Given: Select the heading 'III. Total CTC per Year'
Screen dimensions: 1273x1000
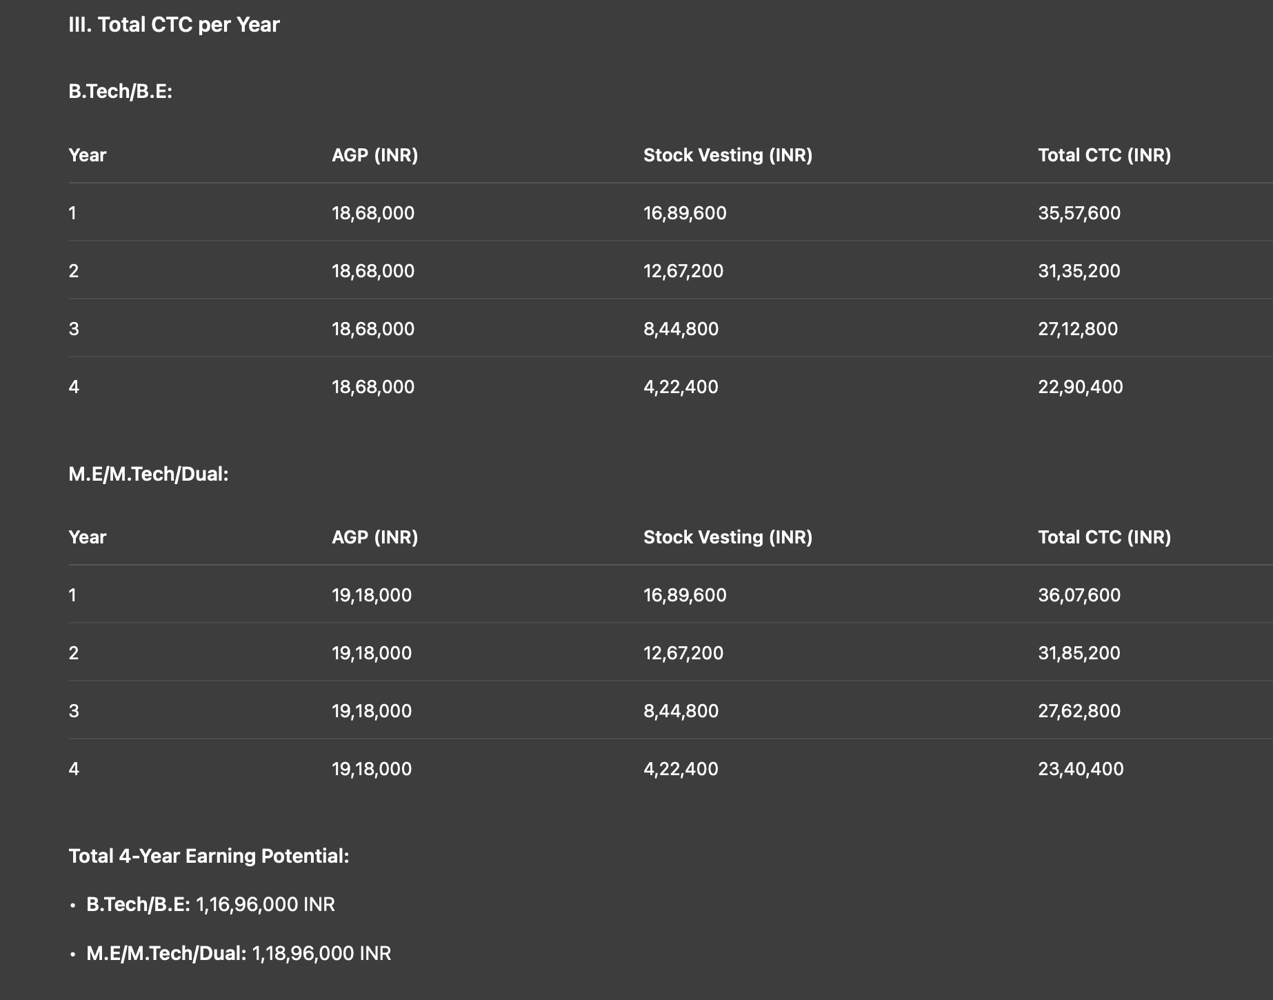Looking at the screenshot, I should coord(174,25).
